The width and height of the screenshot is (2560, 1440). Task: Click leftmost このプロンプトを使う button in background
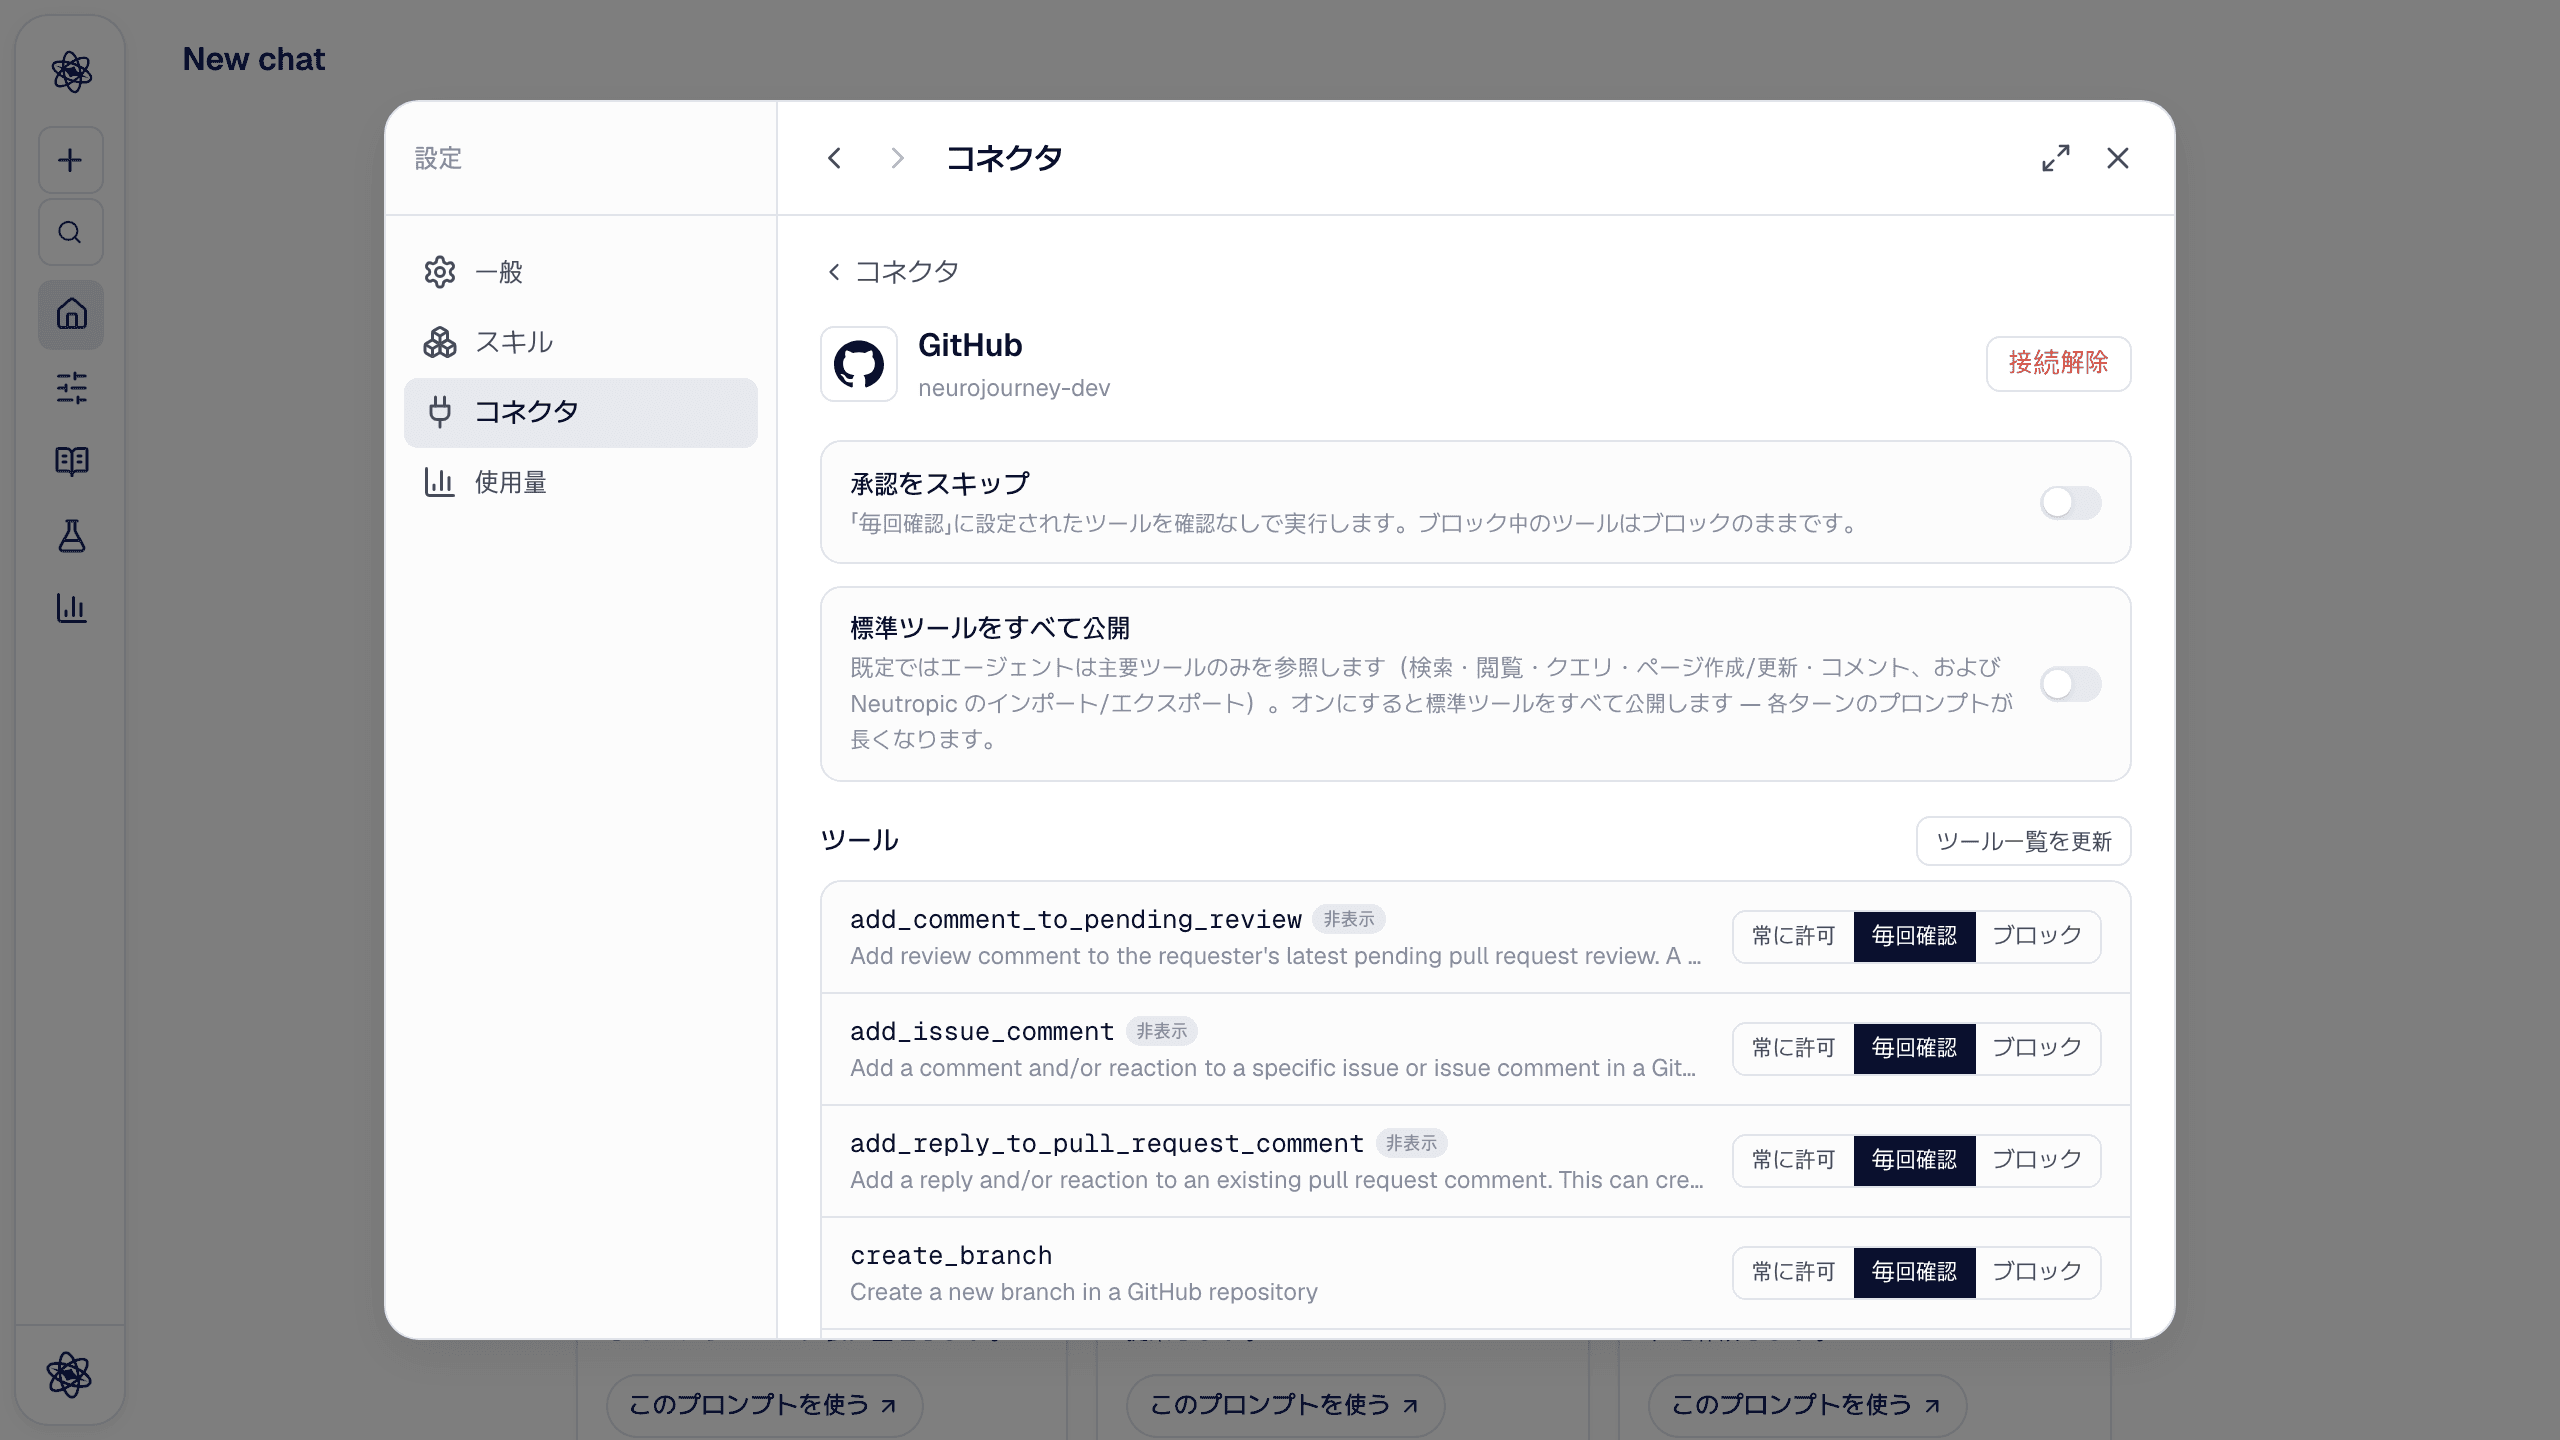tap(764, 1405)
